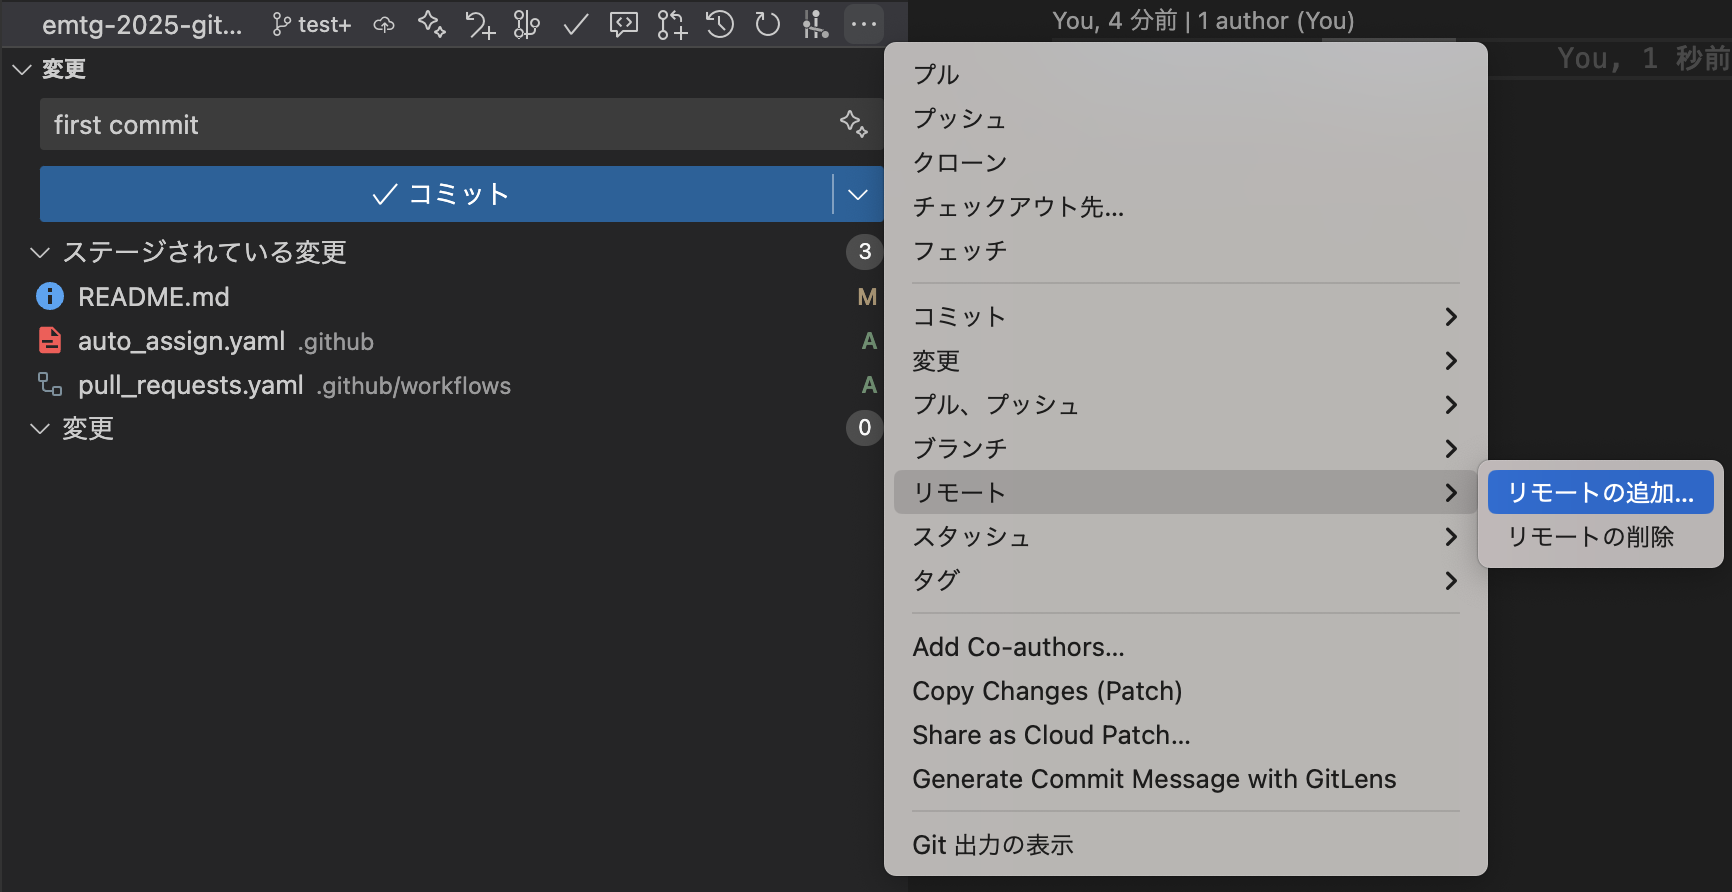Open the Git graph view icon
1732x892 pixels.
click(815, 24)
